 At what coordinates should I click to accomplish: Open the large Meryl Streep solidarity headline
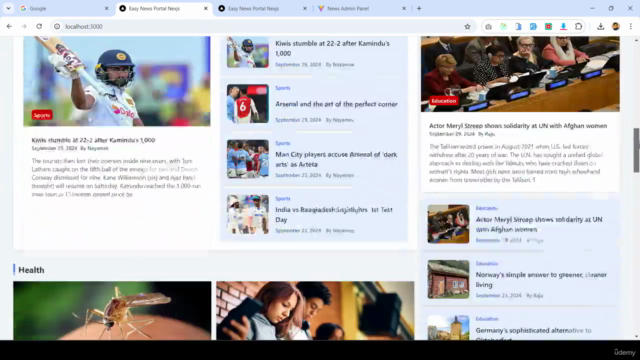518,126
